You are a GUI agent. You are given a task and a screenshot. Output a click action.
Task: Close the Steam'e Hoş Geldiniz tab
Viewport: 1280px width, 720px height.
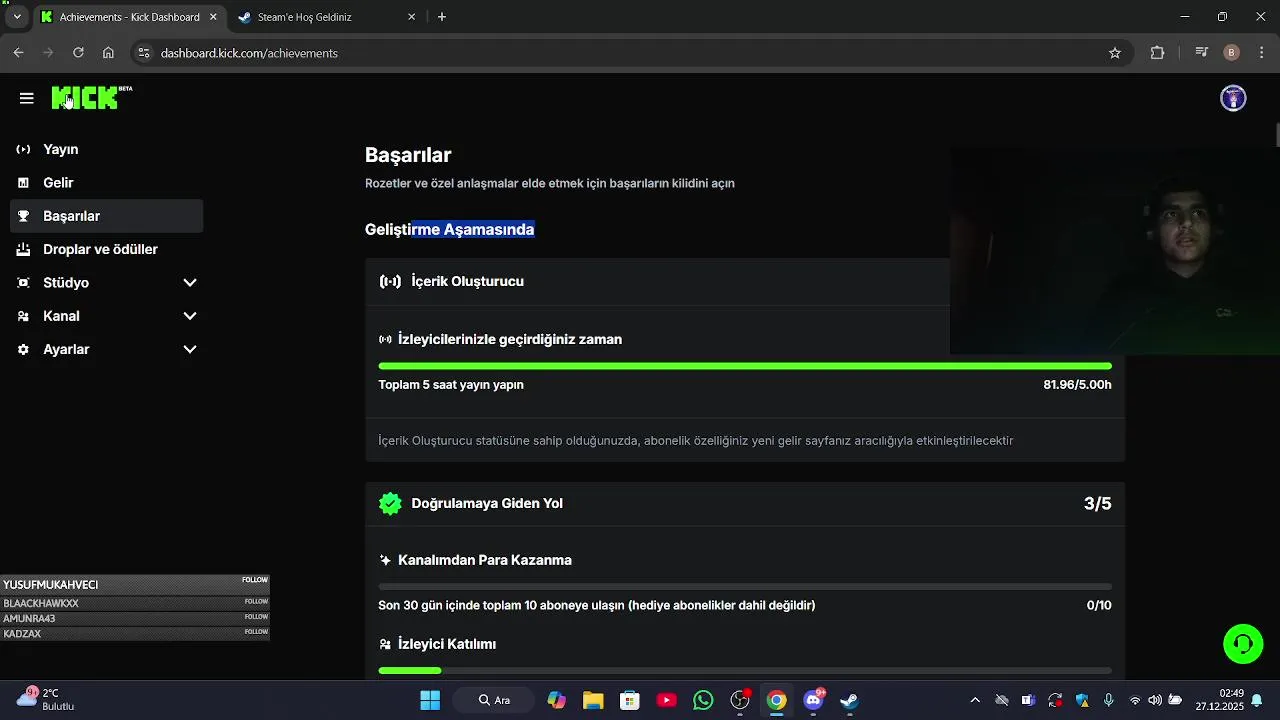411,17
